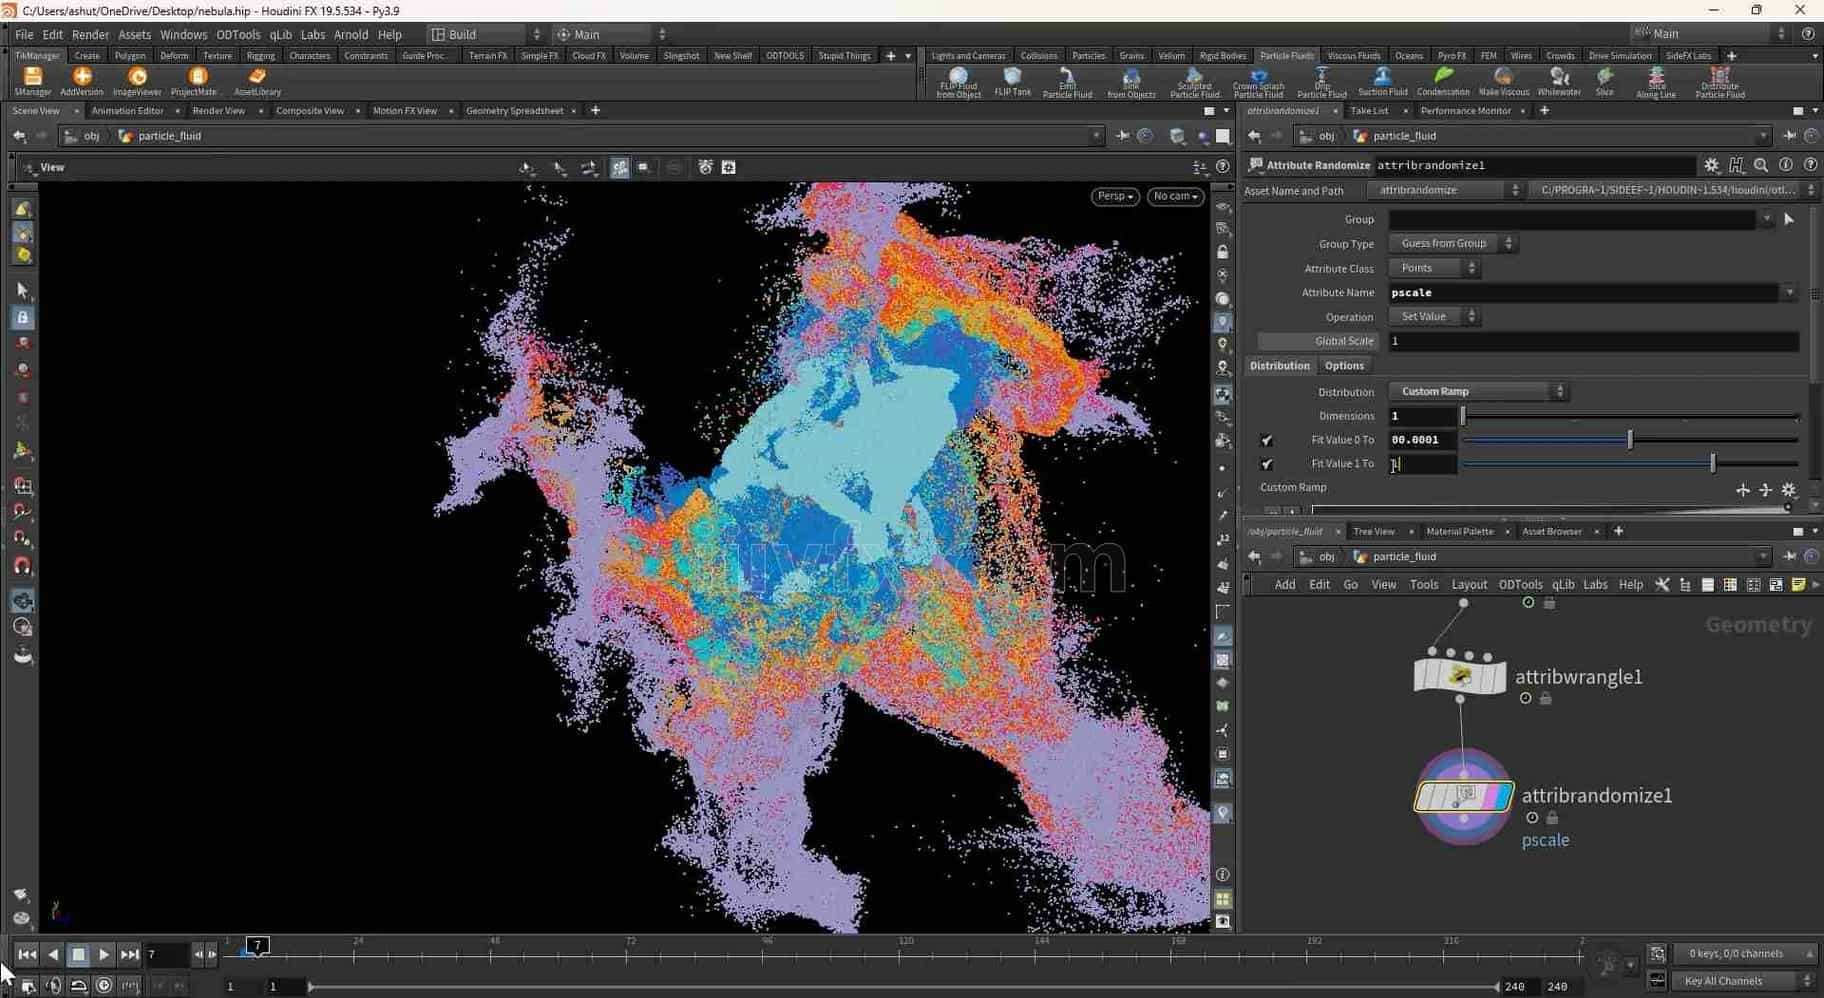
Task: Adjust the Fit Value 1 To slider
Action: click(x=1630, y=463)
